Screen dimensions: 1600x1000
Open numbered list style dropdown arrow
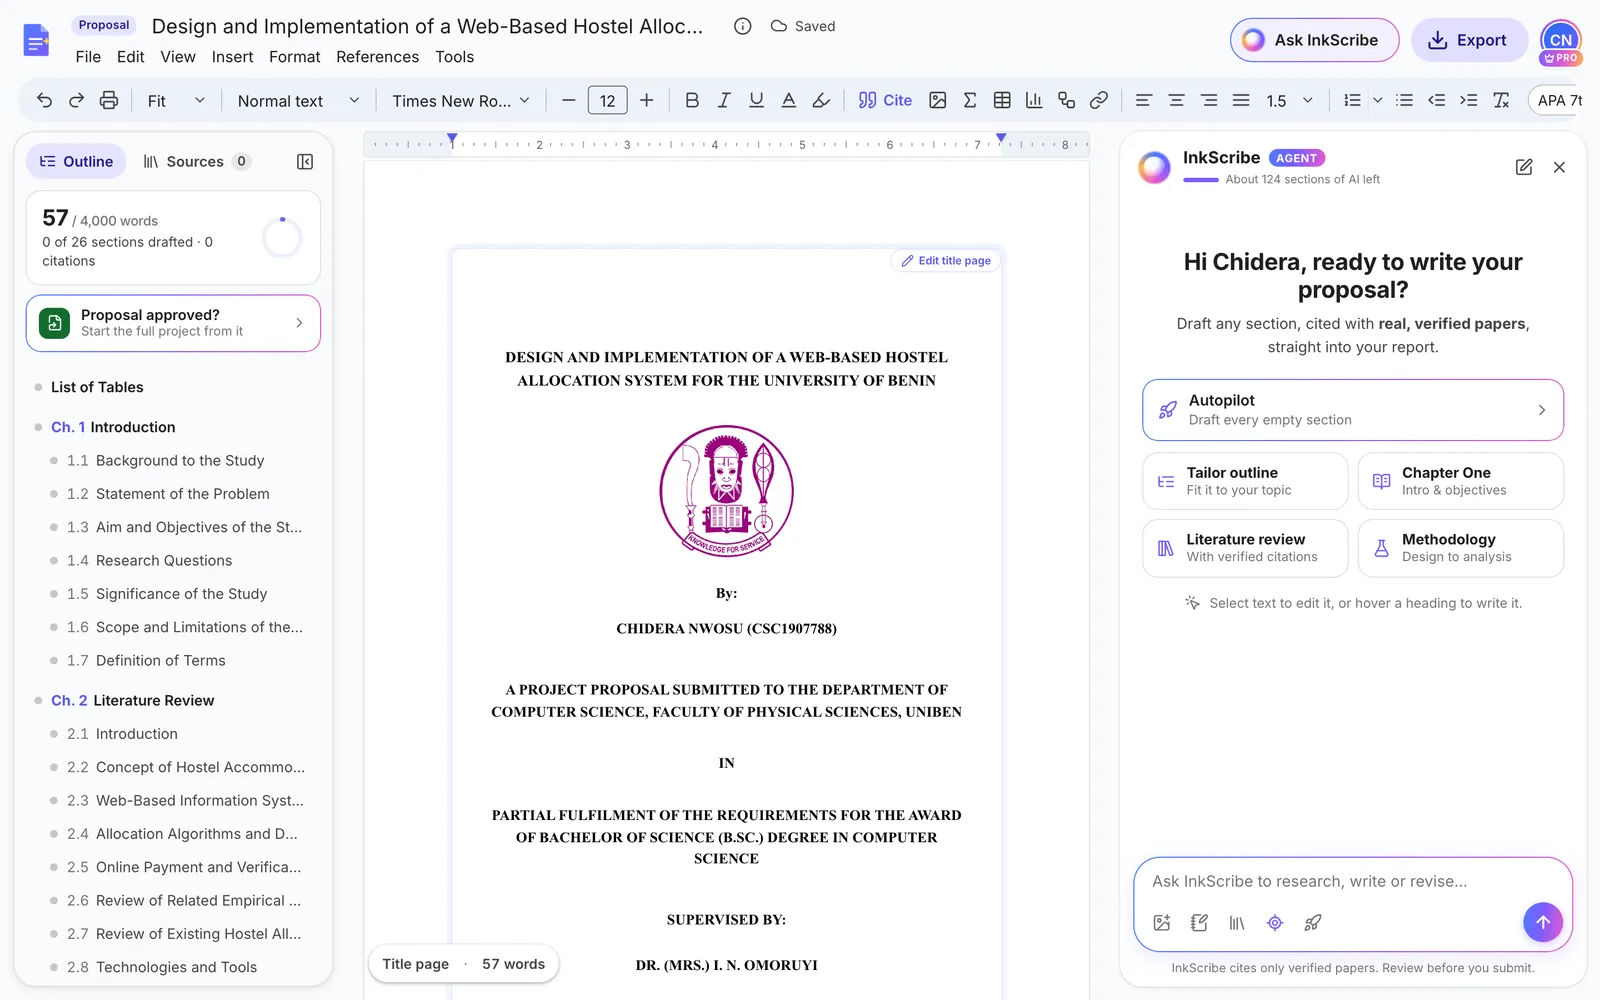pyautogui.click(x=1377, y=100)
